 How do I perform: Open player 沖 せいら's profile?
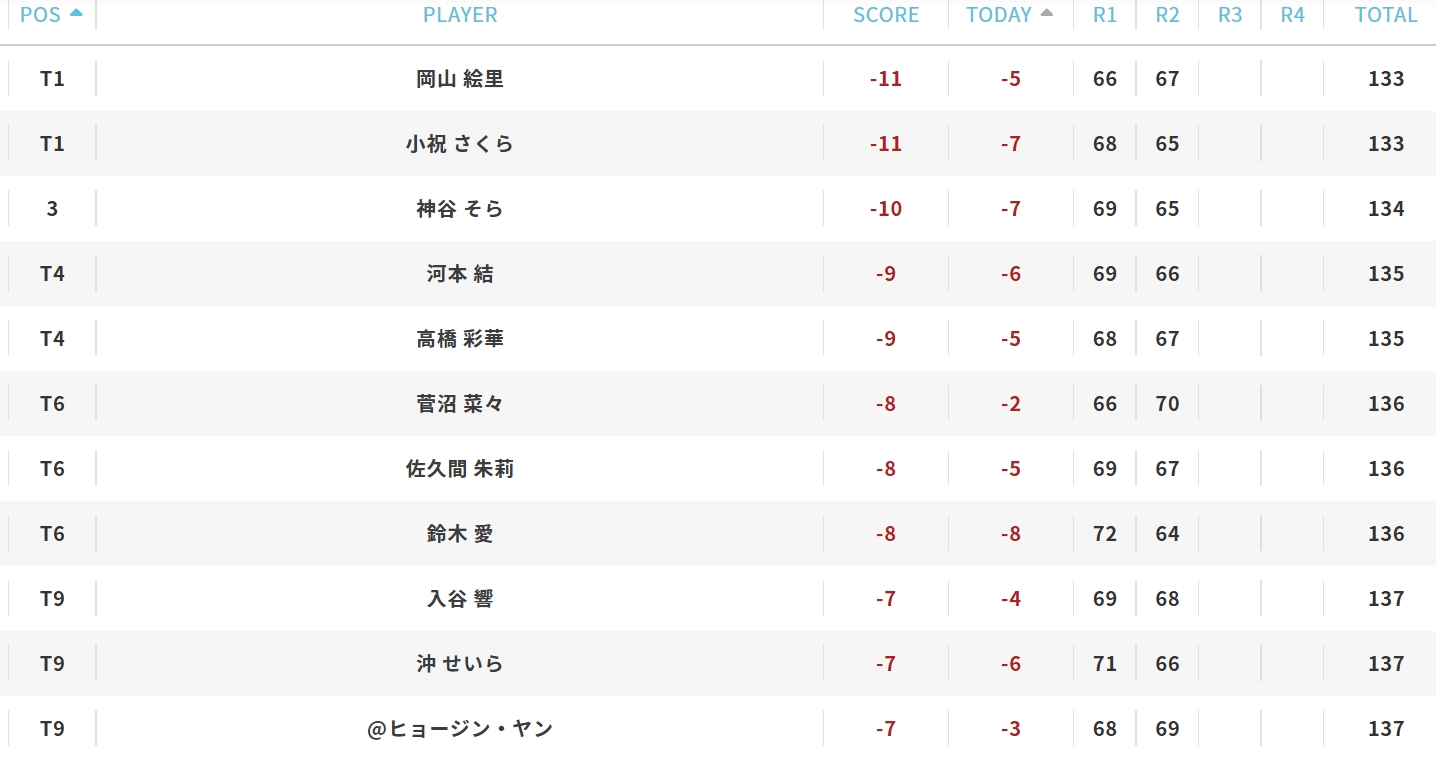[460, 664]
